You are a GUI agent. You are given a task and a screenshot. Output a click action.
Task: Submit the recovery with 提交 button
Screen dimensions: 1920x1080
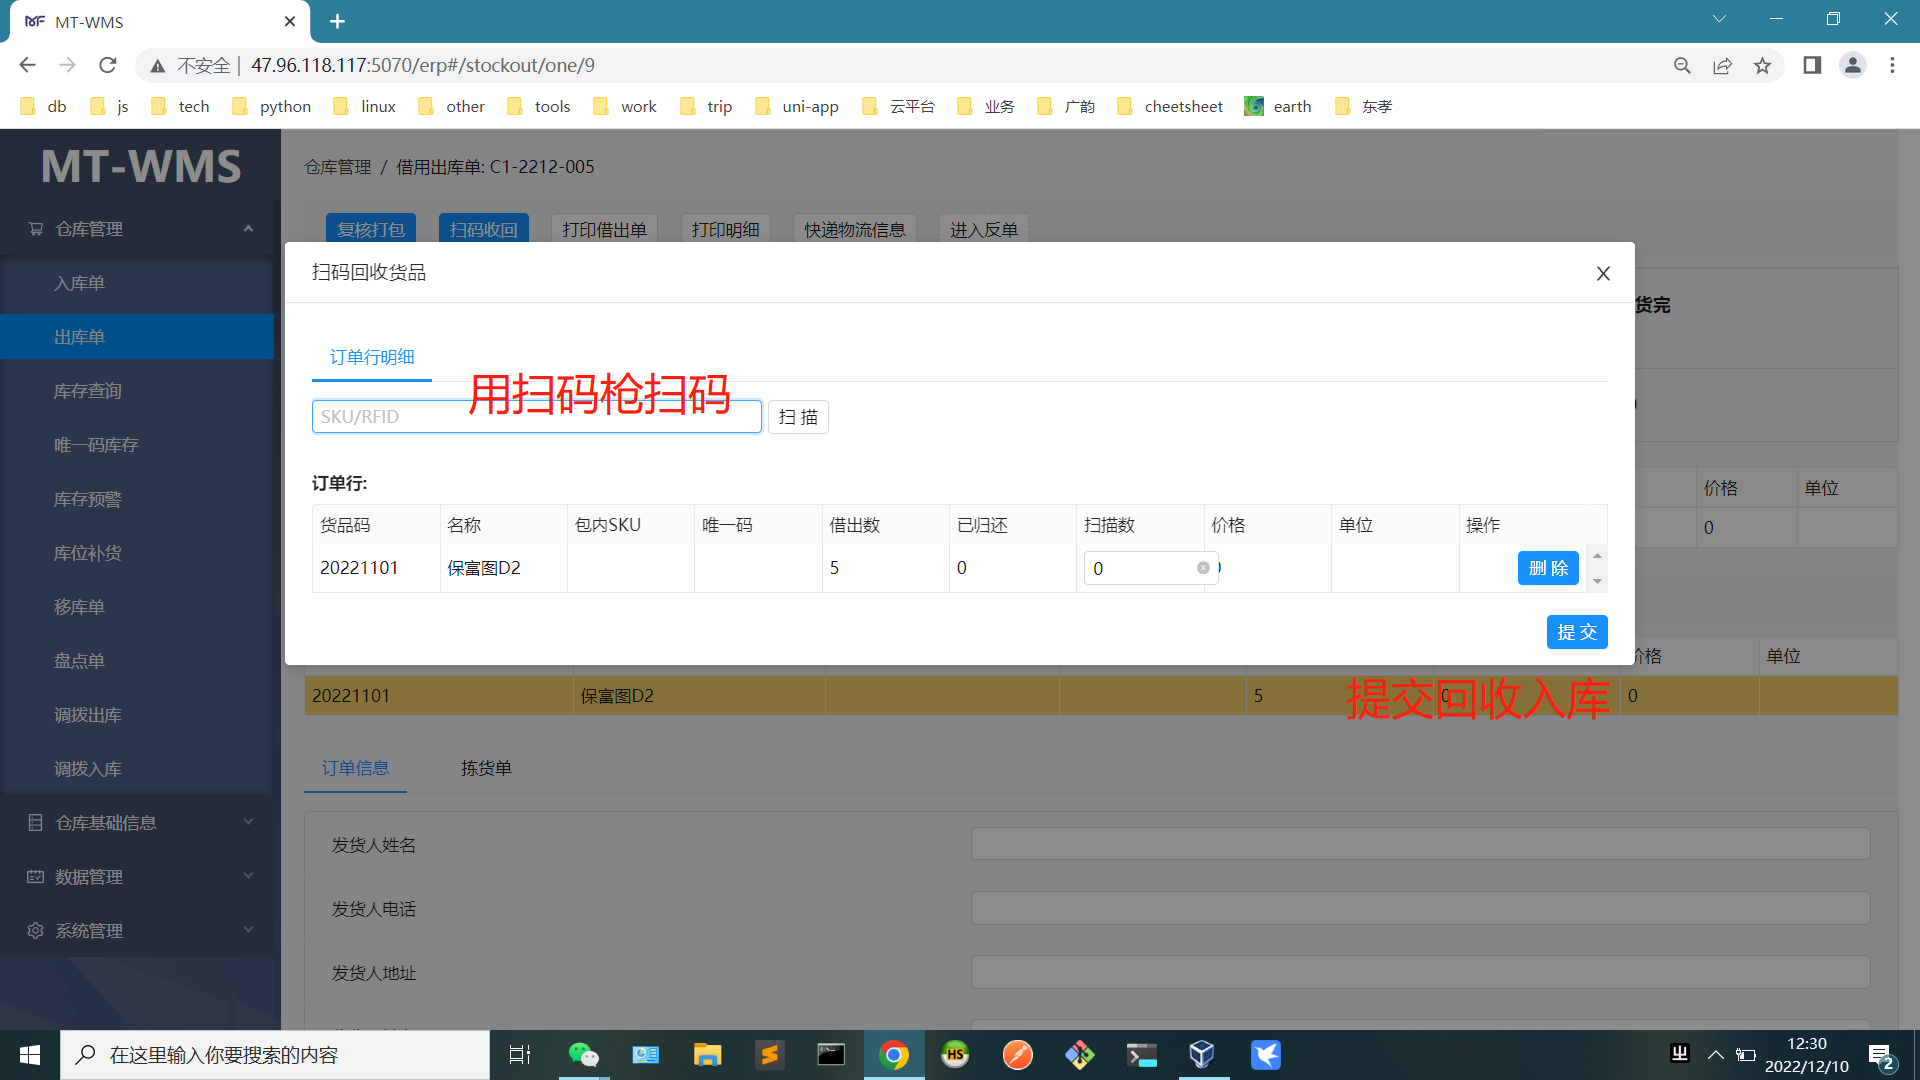coord(1577,632)
